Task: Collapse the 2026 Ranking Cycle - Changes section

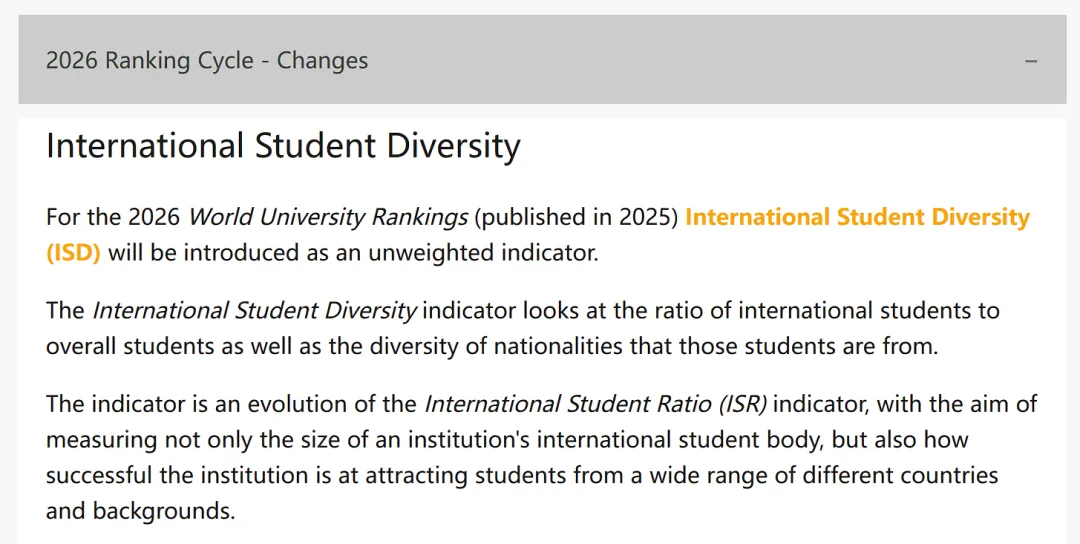Action: coord(542,60)
